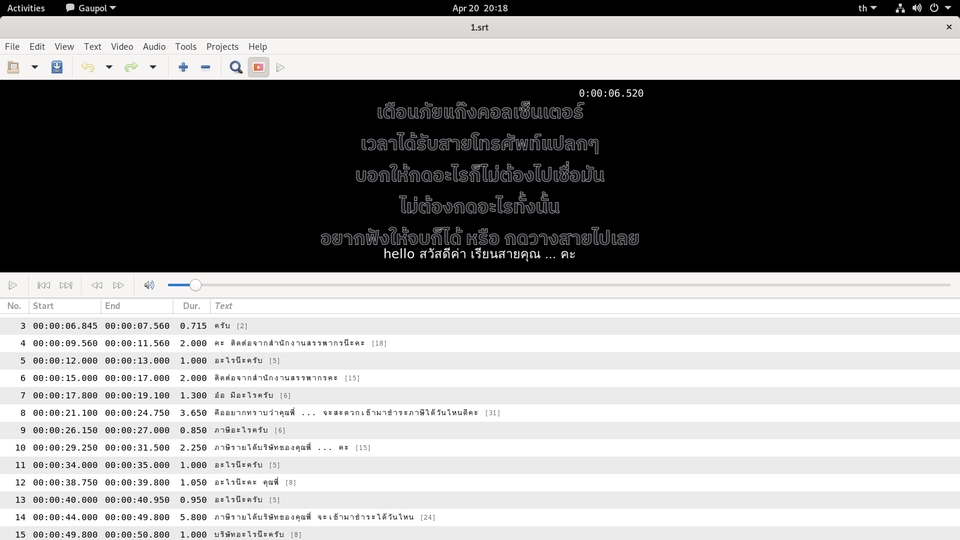Select start time 00:00:34.000 in row 11
The width and height of the screenshot is (960, 540).
tap(65, 465)
